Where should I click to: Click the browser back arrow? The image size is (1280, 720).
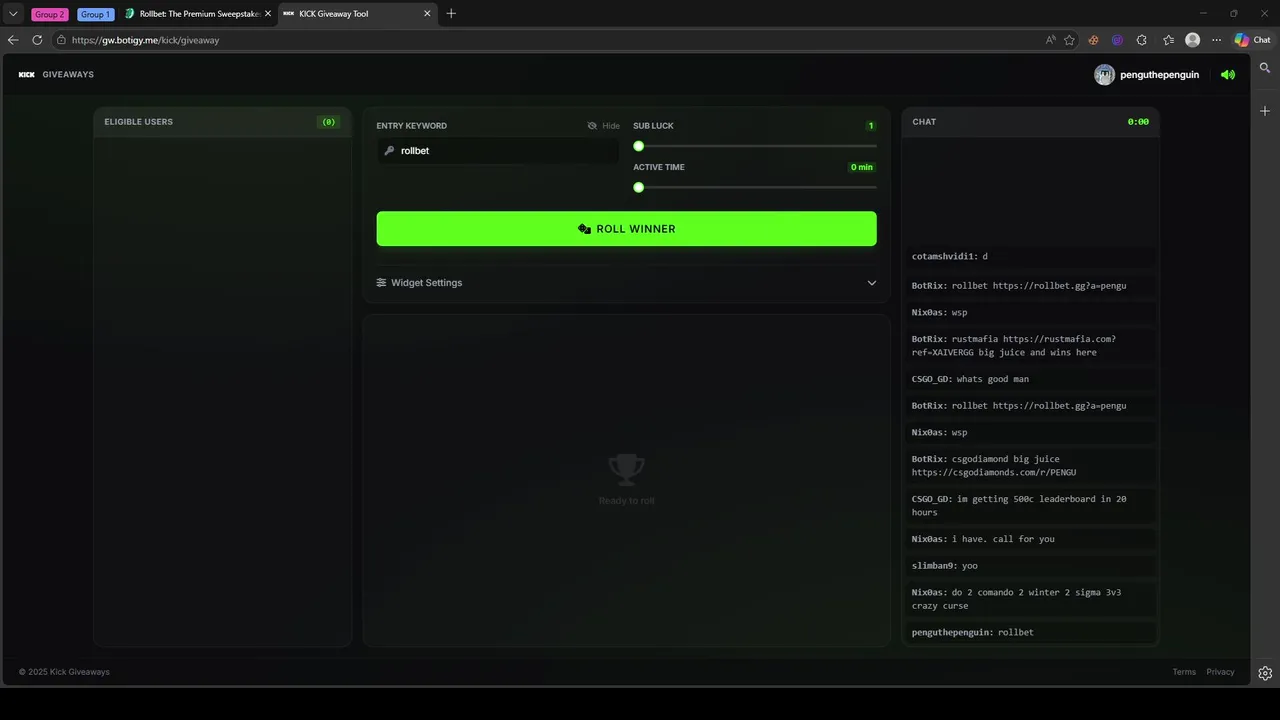[13, 40]
